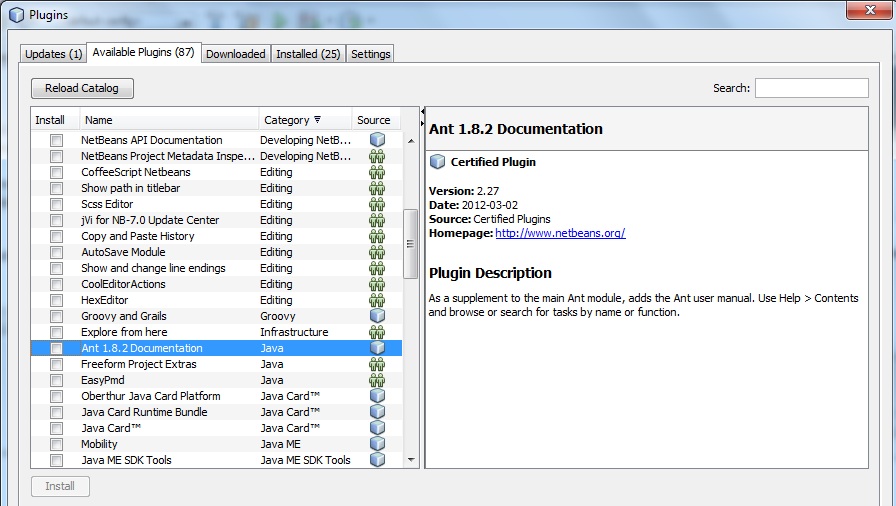Click the community source icon for CoffeeScript Netbeans

pyautogui.click(x=377, y=172)
